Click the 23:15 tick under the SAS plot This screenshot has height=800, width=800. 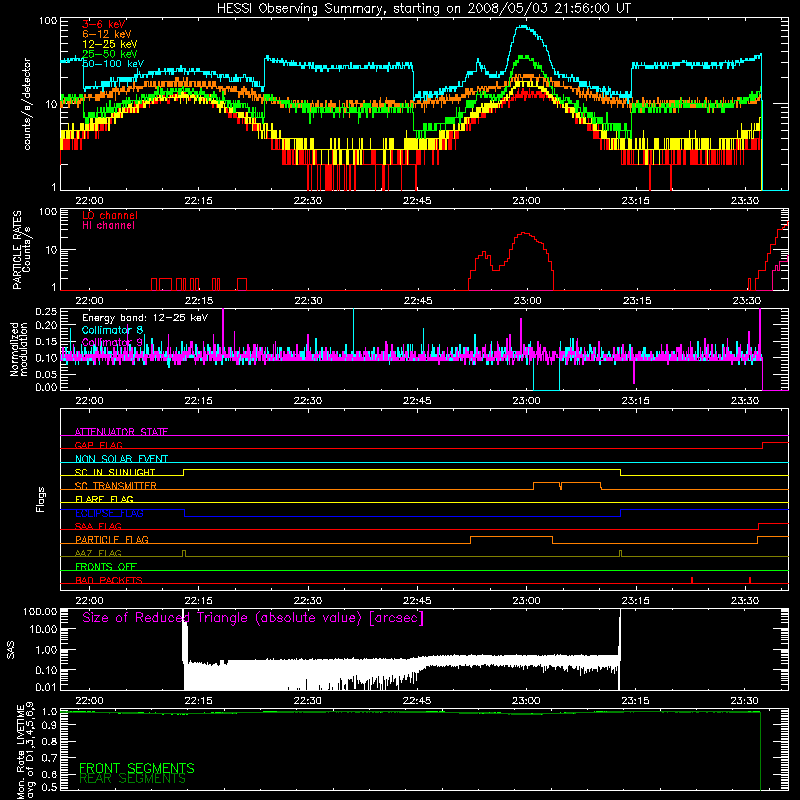click(x=635, y=701)
